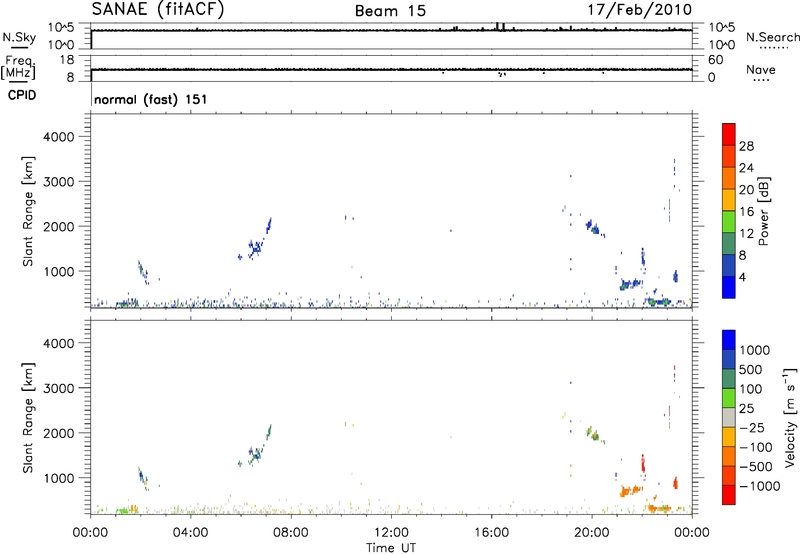Click the 04:00 time tick label
800x554 pixels.
(x=190, y=533)
